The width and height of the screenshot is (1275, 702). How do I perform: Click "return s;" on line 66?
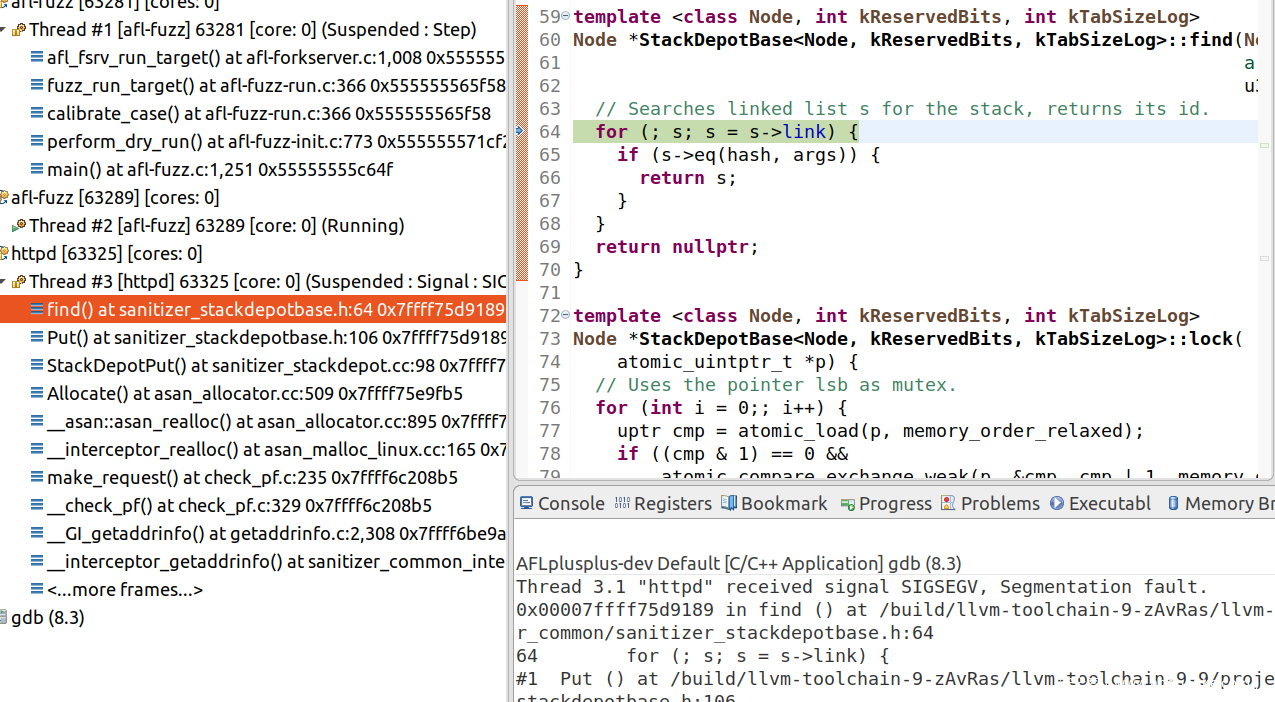(688, 177)
